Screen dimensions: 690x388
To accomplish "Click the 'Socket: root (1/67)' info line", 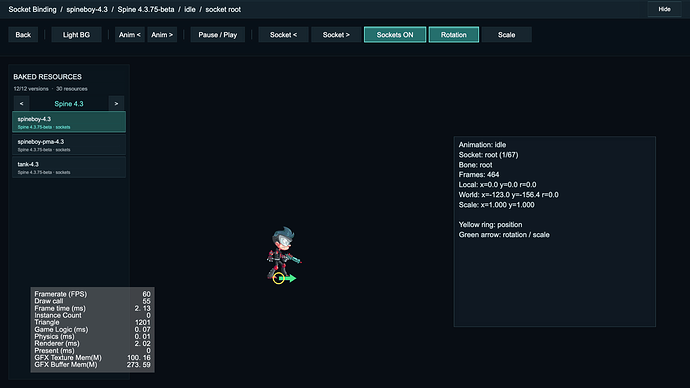I will pyautogui.click(x=488, y=155).
